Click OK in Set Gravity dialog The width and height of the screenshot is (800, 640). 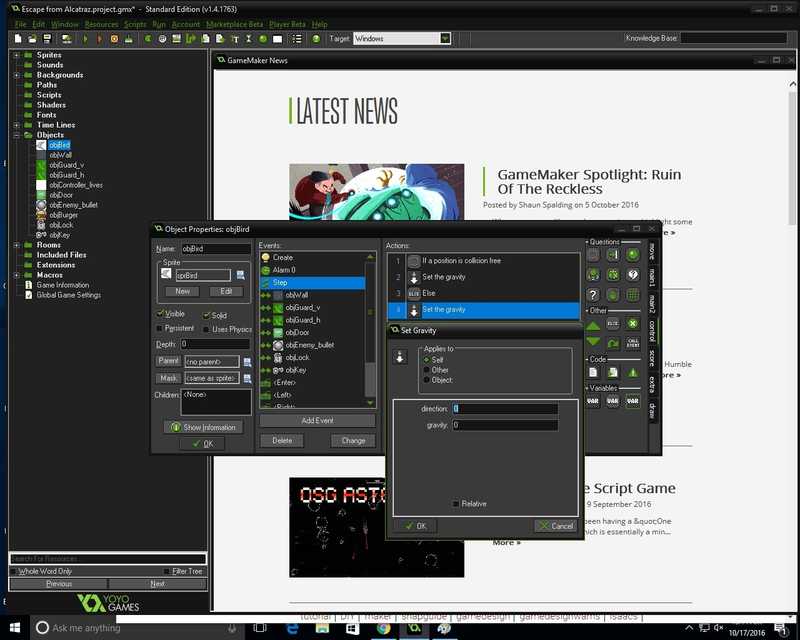(x=415, y=526)
